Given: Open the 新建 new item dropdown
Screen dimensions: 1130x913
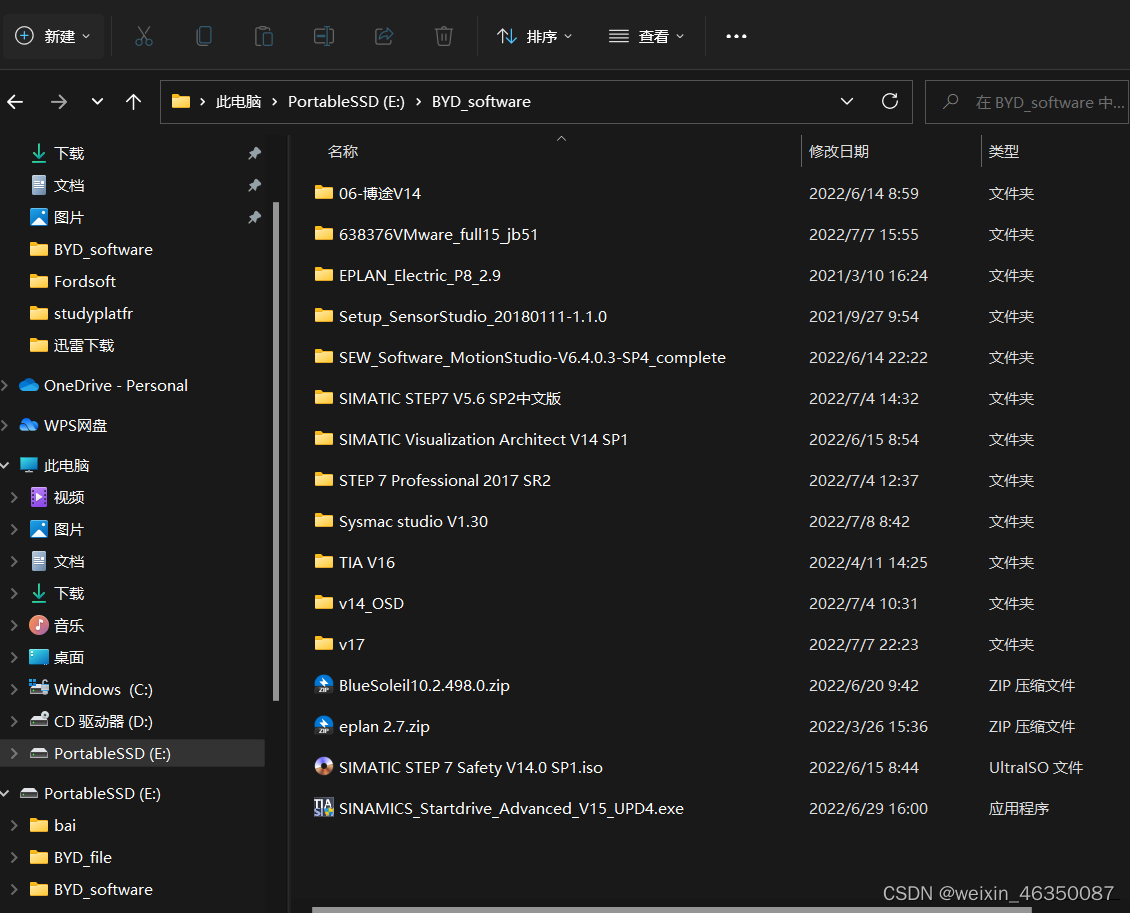Looking at the screenshot, I should [x=53, y=36].
